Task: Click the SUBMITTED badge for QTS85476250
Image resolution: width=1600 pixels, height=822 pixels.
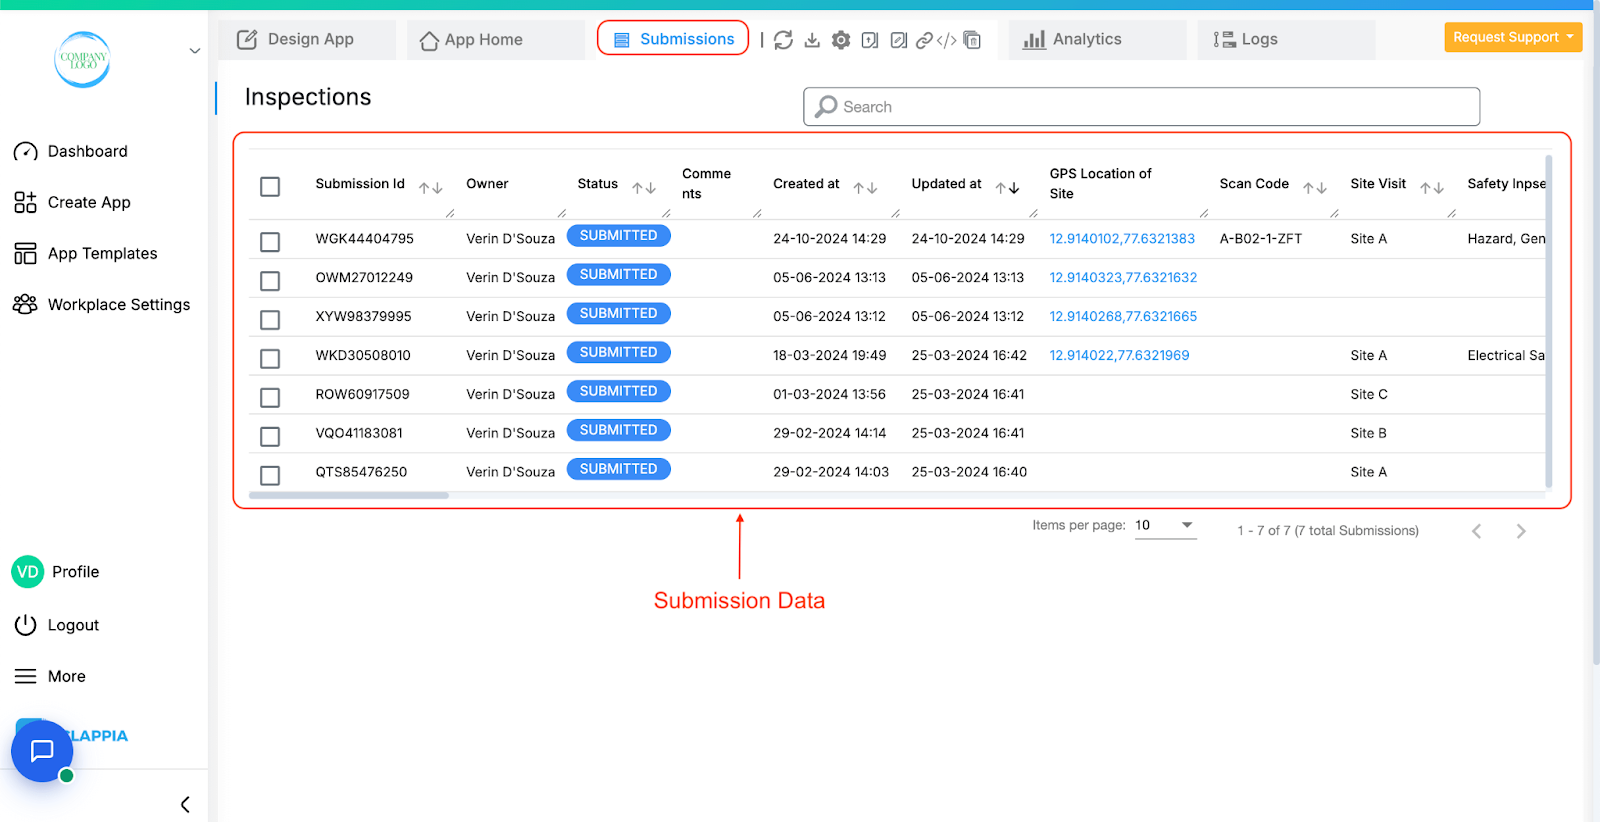Action: click(619, 469)
